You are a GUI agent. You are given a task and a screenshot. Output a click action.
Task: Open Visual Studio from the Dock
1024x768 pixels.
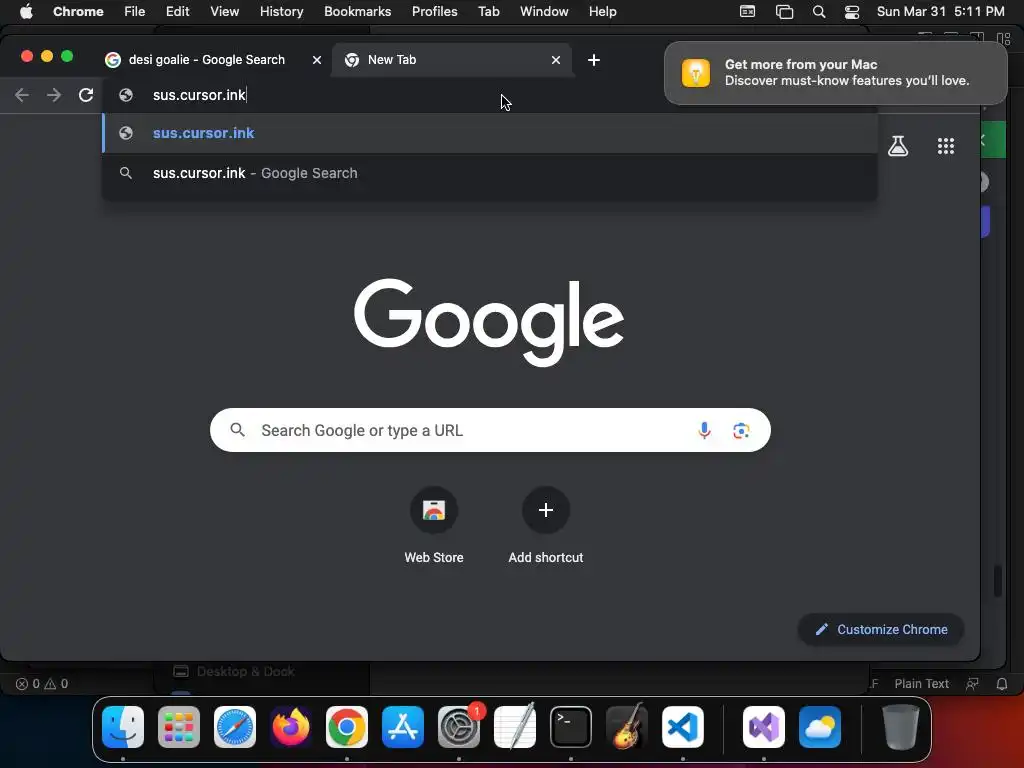point(764,727)
